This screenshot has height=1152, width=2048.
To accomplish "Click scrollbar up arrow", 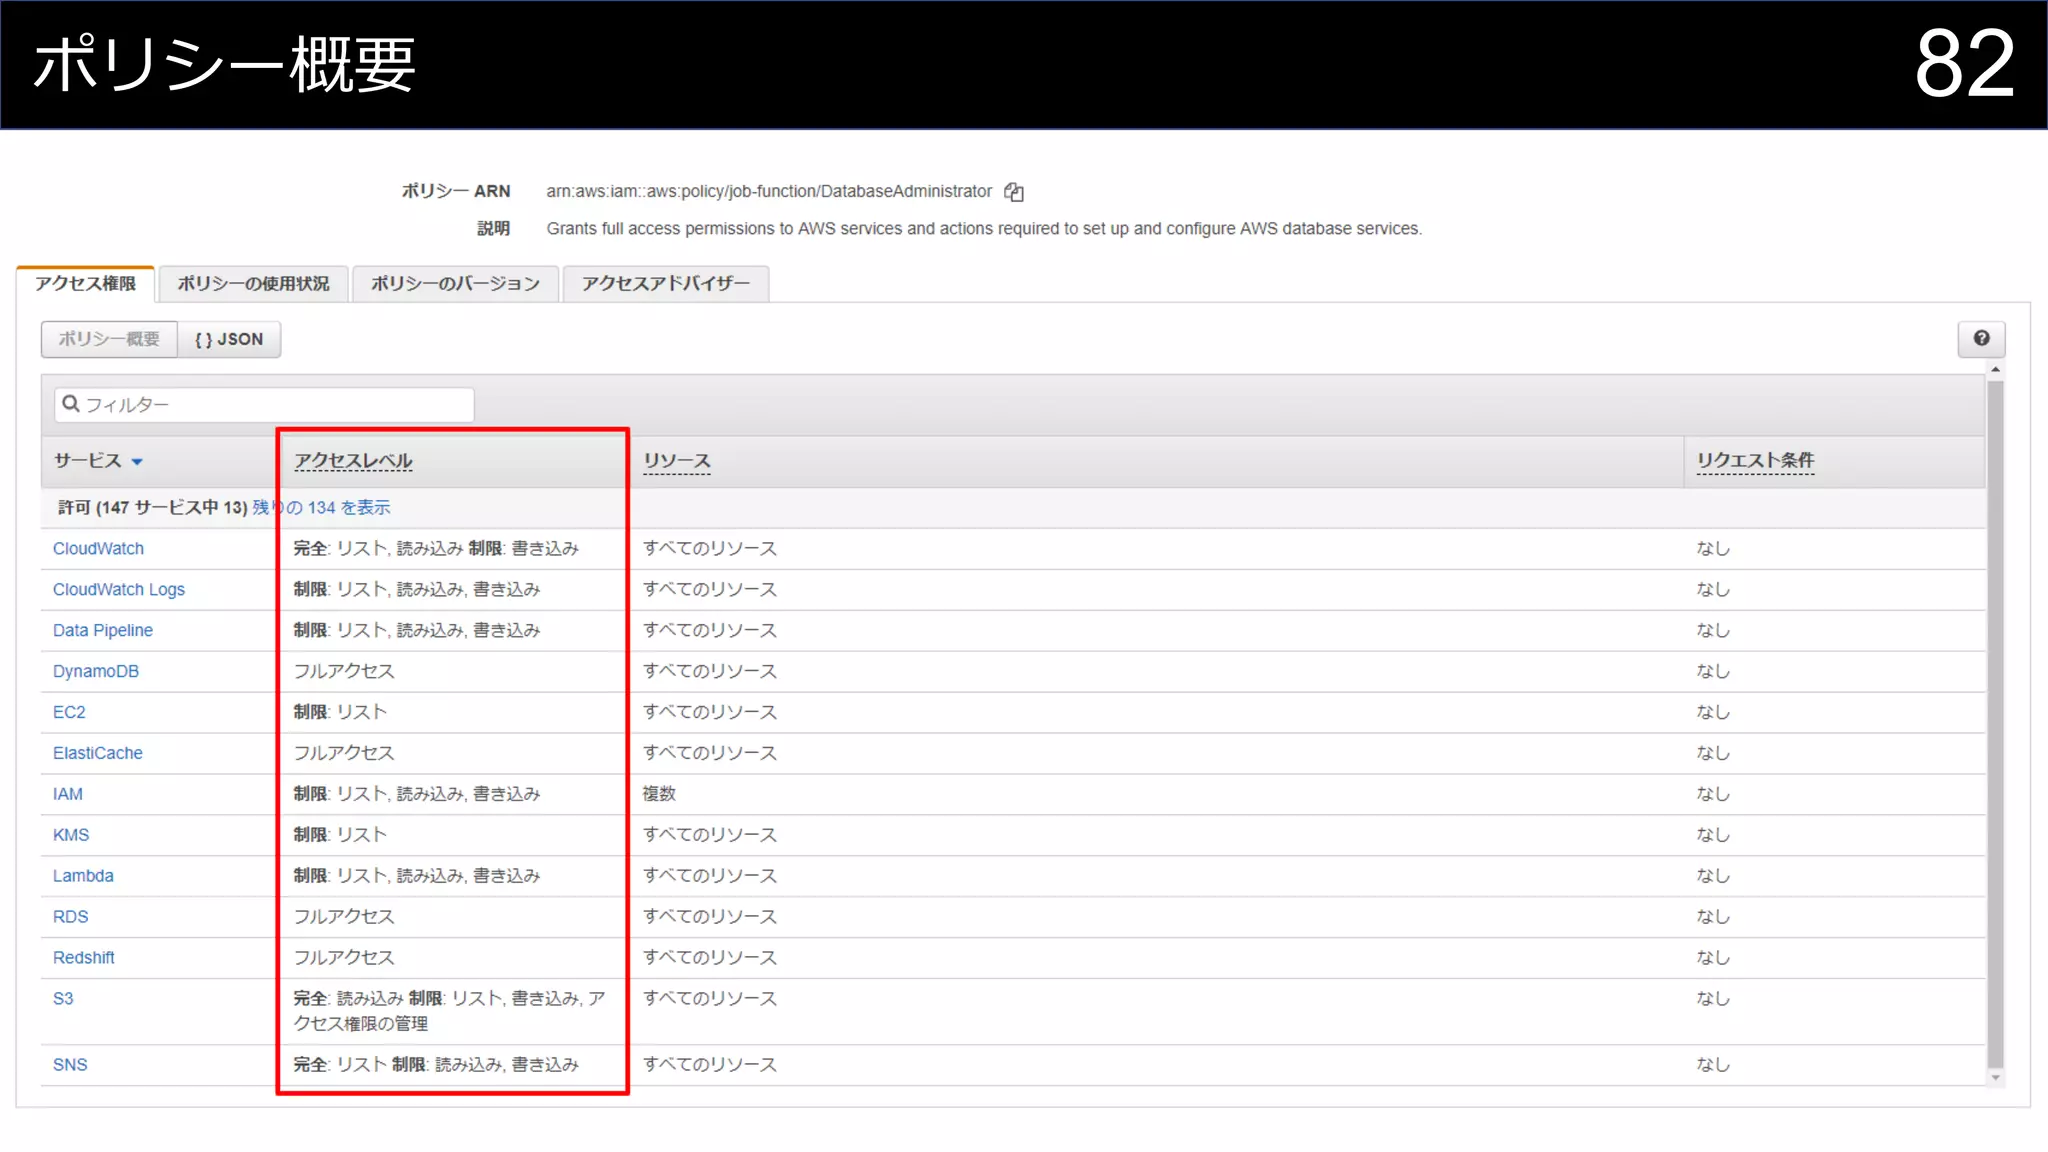I will 1995,370.
